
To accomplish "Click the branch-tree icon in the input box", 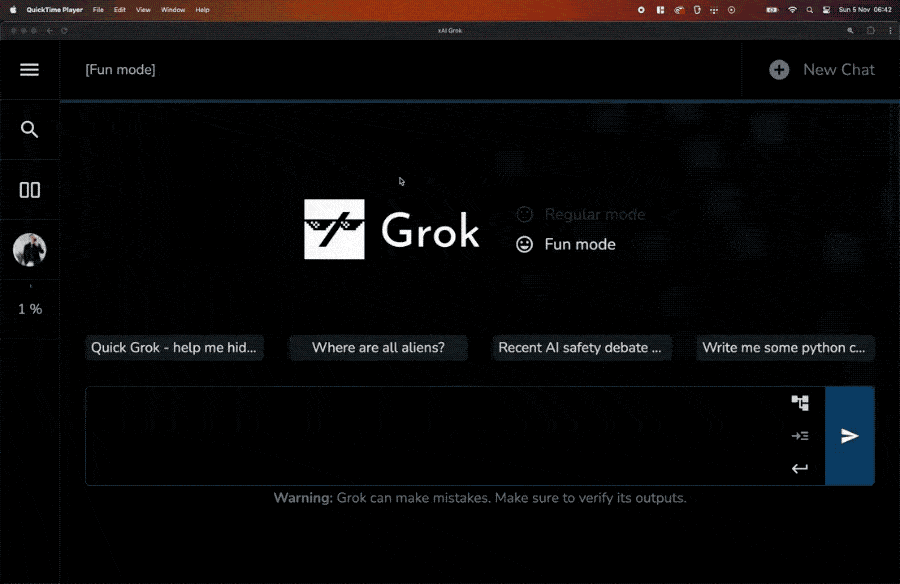I will click(x=800, y=403).
